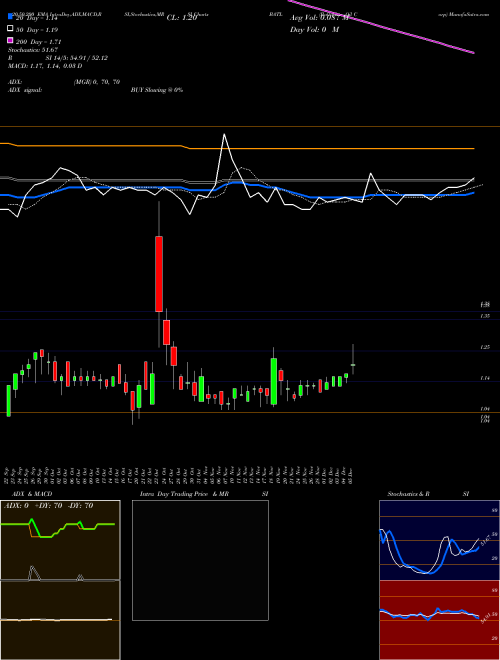Click the tall red candlestick at the price spike
This screenshot has height=660, width=500.
click(x=159, y=274)
